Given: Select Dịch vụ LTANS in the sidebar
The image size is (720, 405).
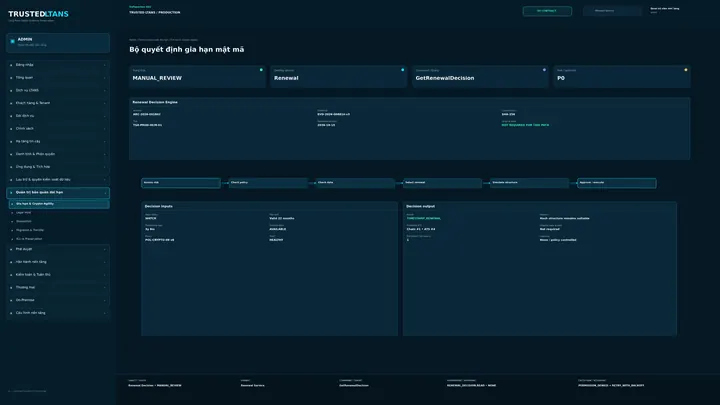Looking at the screenshot, I should (58, 90).
